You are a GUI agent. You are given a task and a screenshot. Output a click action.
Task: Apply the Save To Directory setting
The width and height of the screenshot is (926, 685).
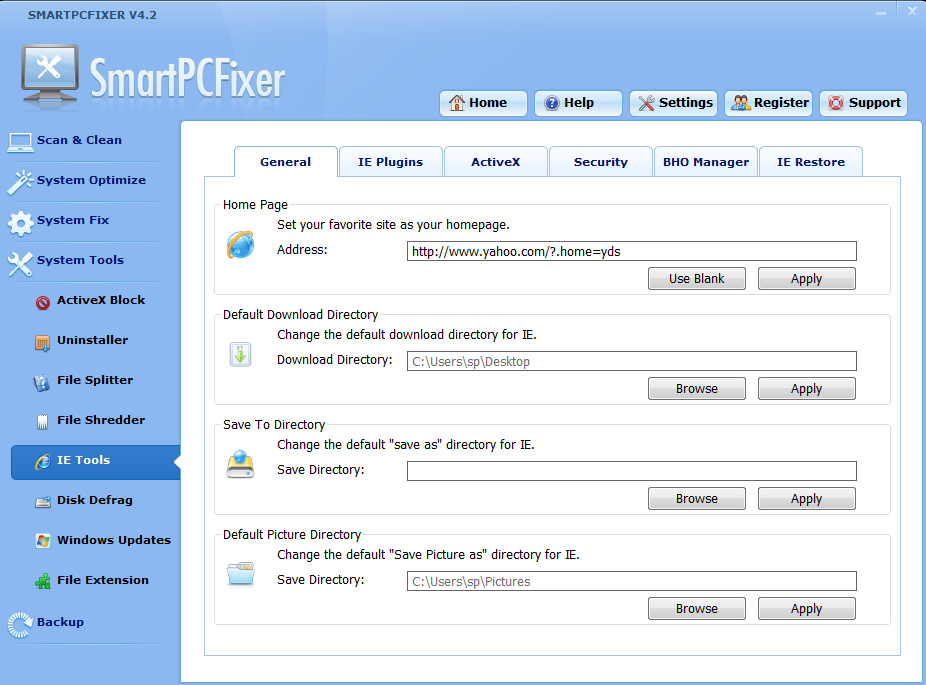pos(807,498)
